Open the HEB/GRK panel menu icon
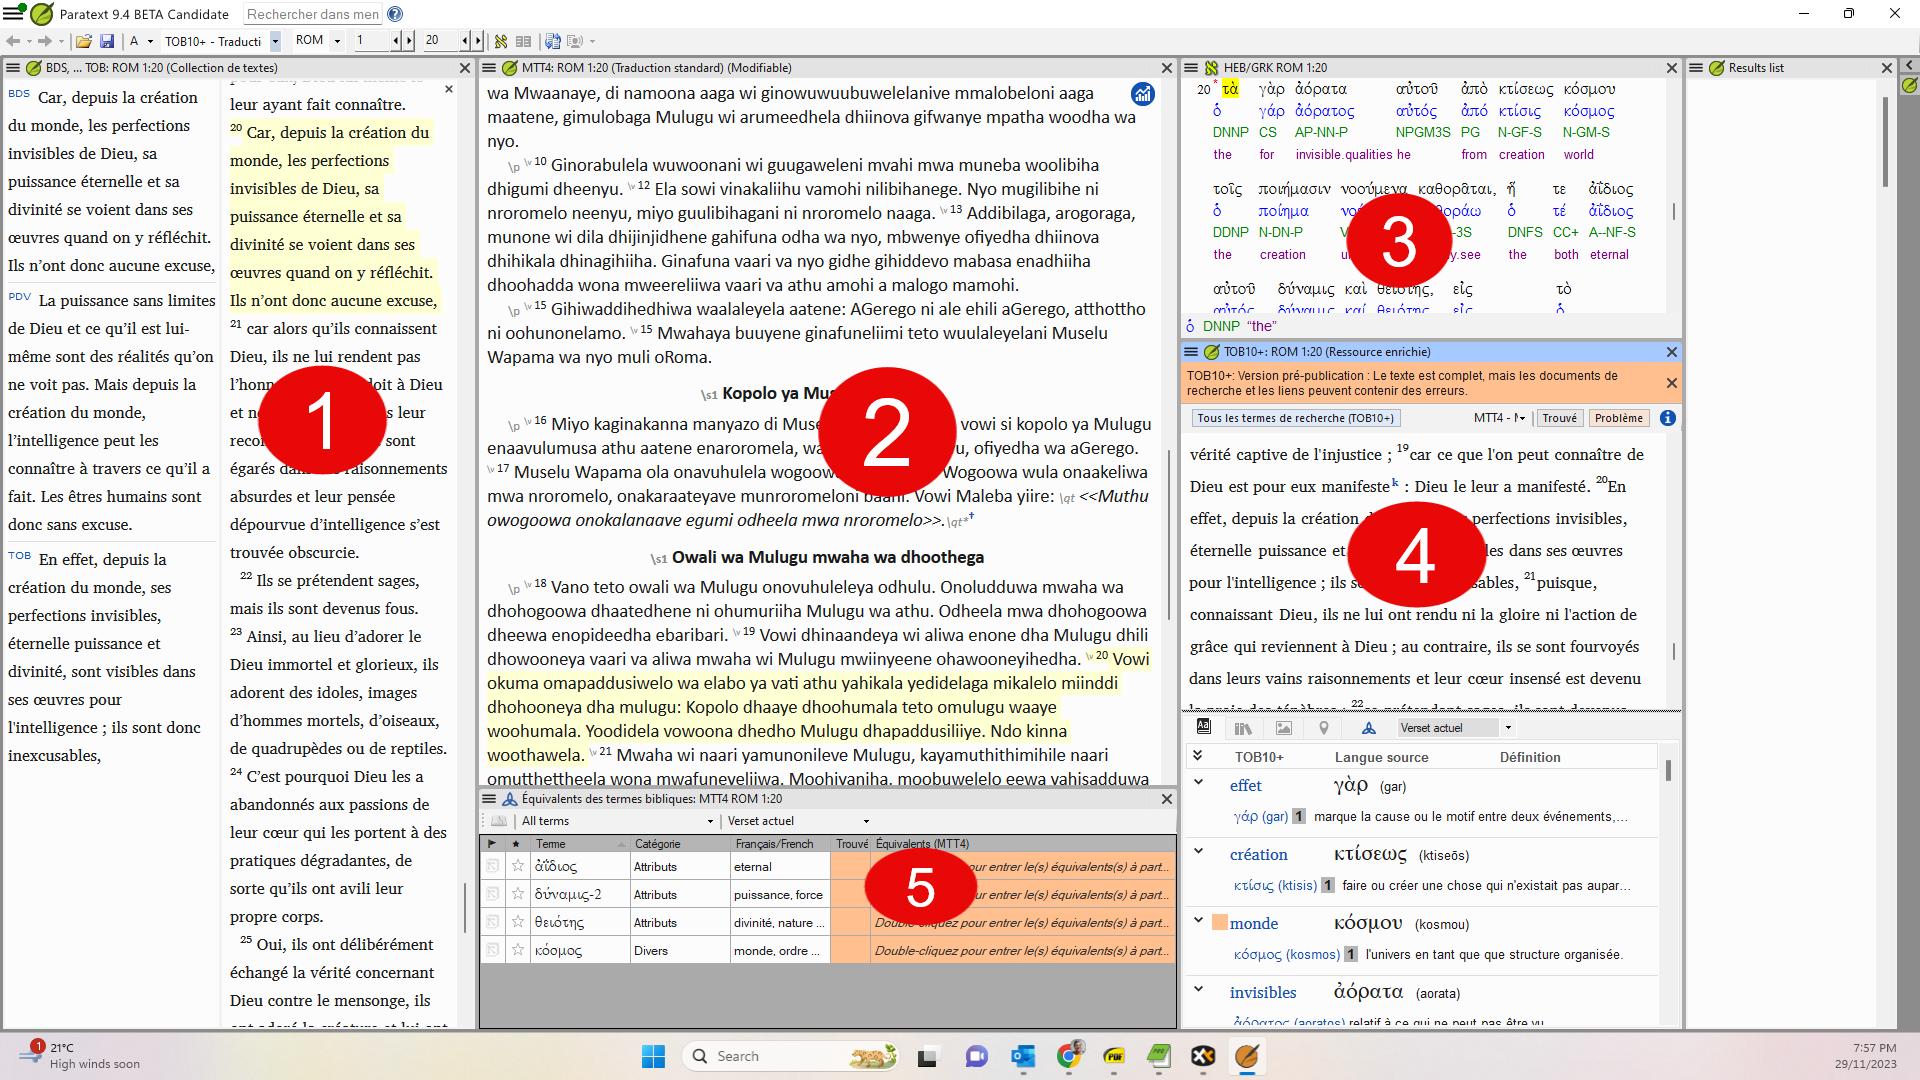The height and width of the screenshot is (1080, 1920). pyautogui.click(x=1191, y=68)
